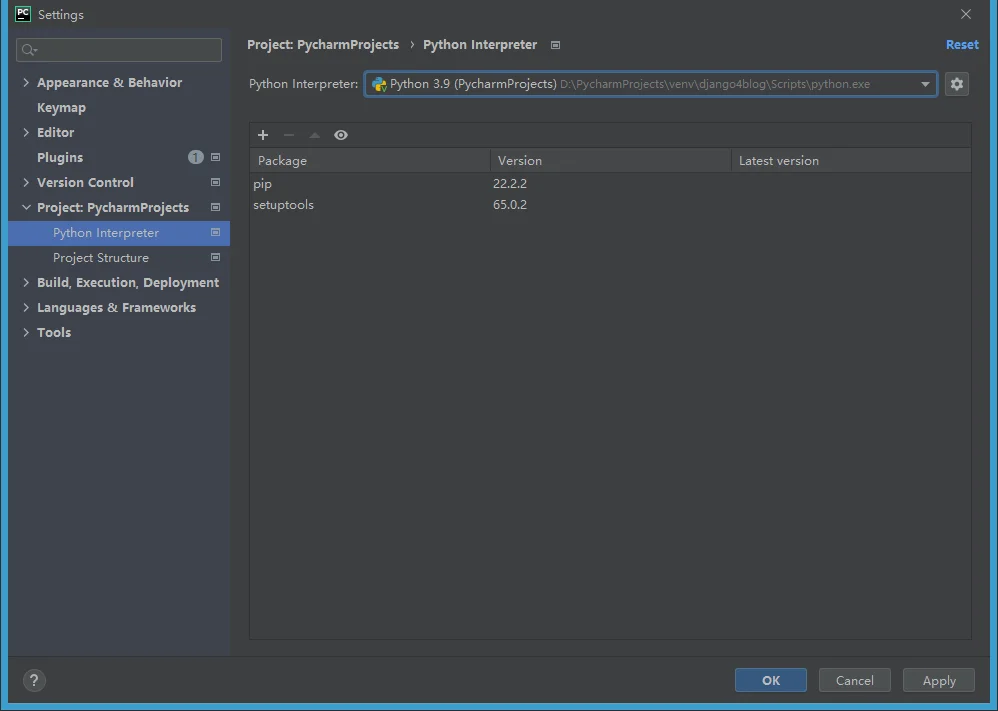Click project-level marker icon next to Plugins
The width and height of the screenshot is (998, 711).
tap(215, 157)
